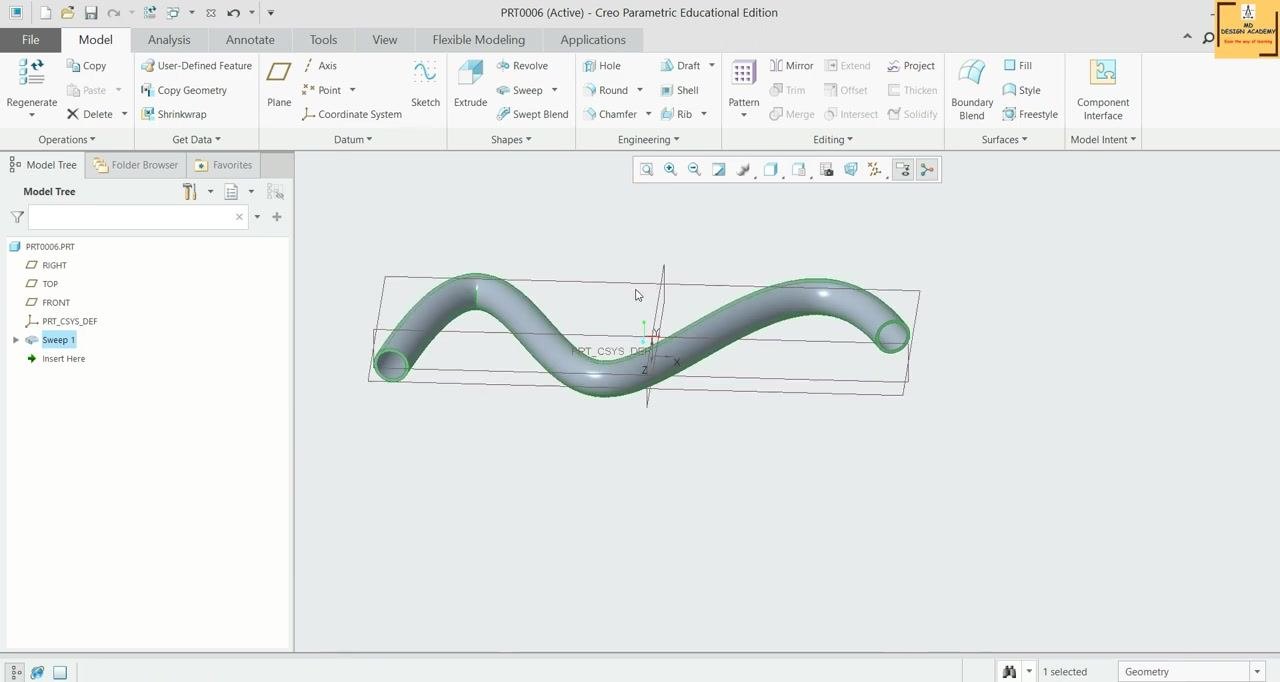The width and height of the screenshot is (1280, 682).
Task: Open file using the folder icon
Action: (67, 13)
